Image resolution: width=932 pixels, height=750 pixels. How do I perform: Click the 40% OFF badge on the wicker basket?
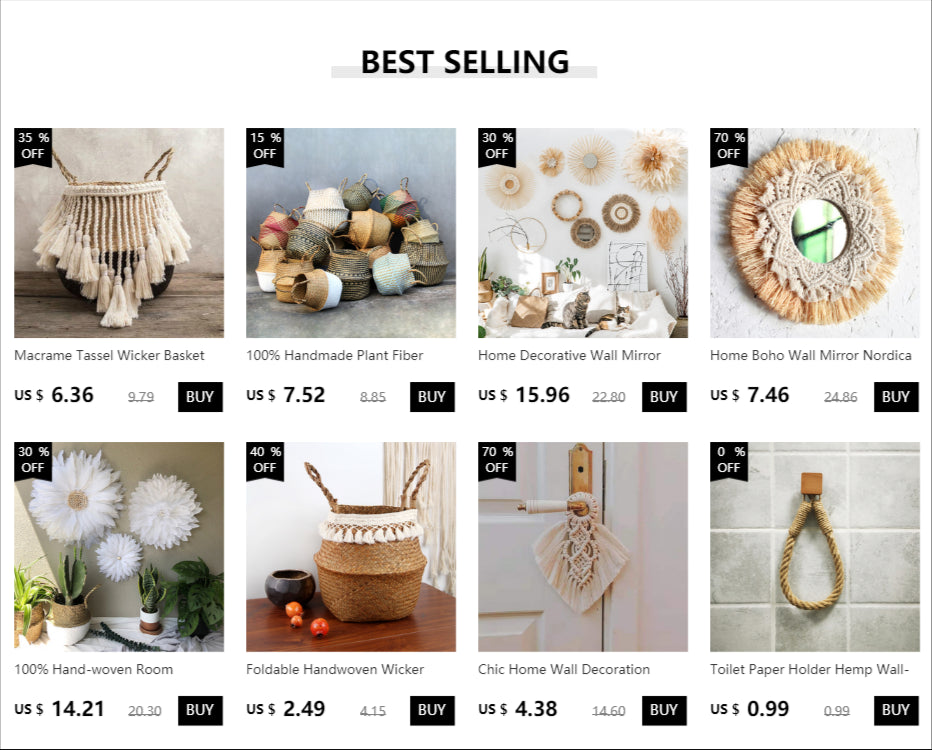pyautogui.click(x=265, y=460)
